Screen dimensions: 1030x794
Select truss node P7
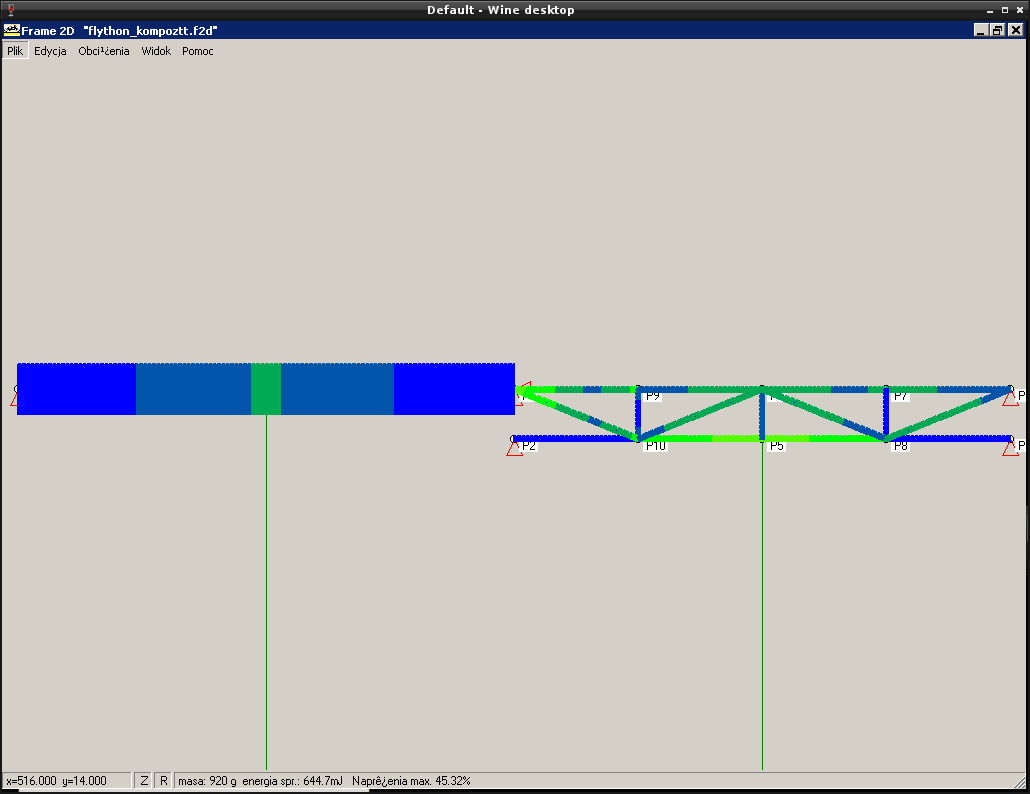886,388
